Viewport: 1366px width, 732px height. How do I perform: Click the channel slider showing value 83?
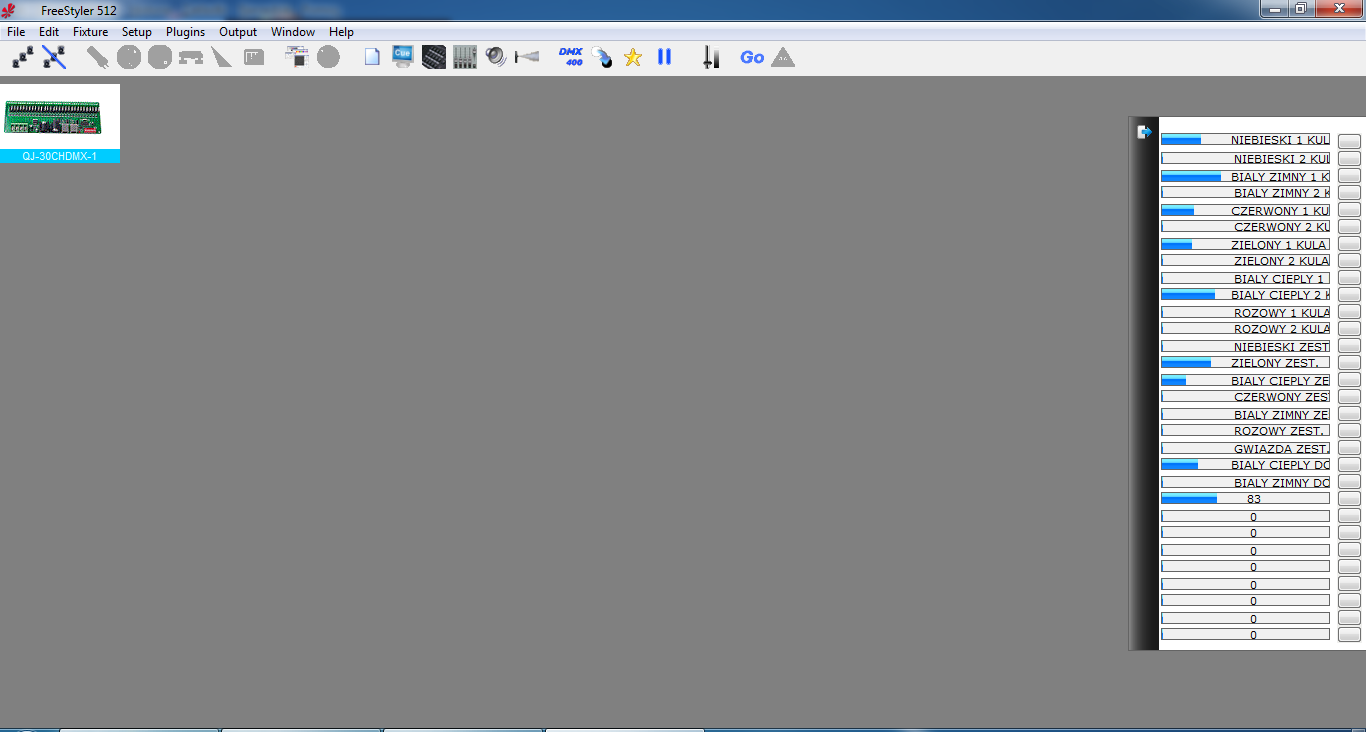(x=1245, y=499)
